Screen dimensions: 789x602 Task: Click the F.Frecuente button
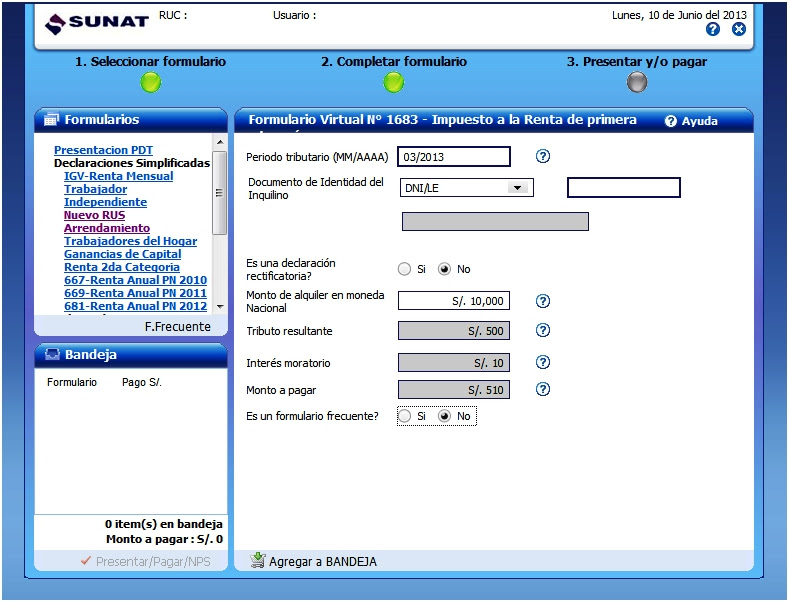tap(178, 327)
